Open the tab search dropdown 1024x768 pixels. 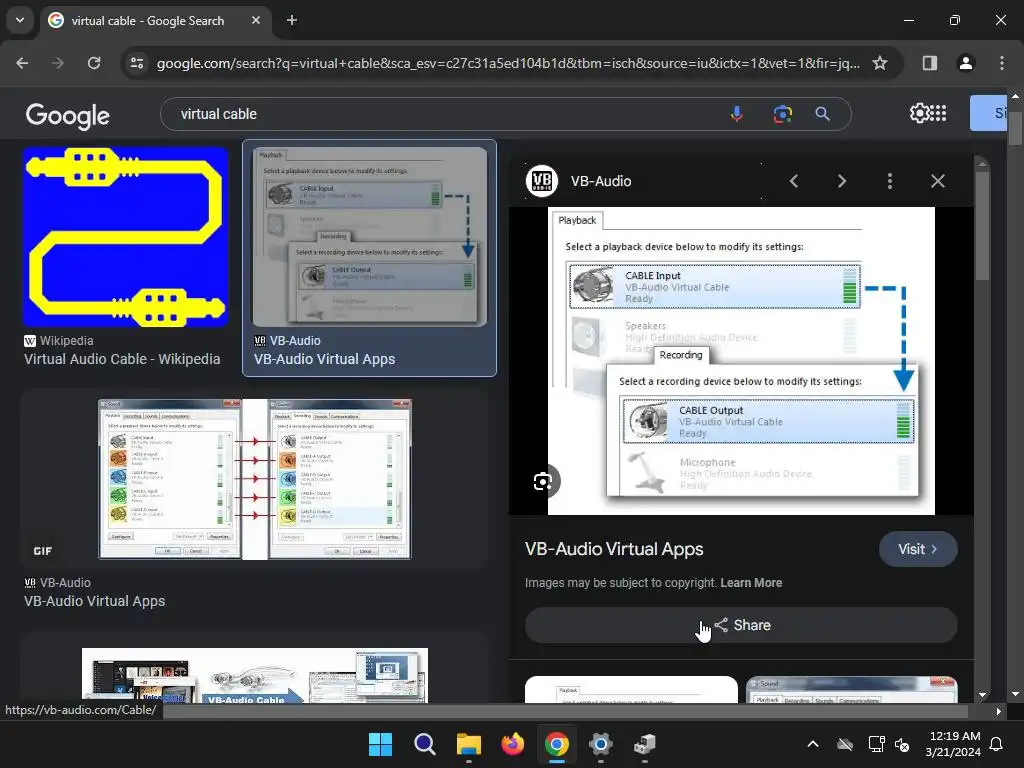coord(20,20)
